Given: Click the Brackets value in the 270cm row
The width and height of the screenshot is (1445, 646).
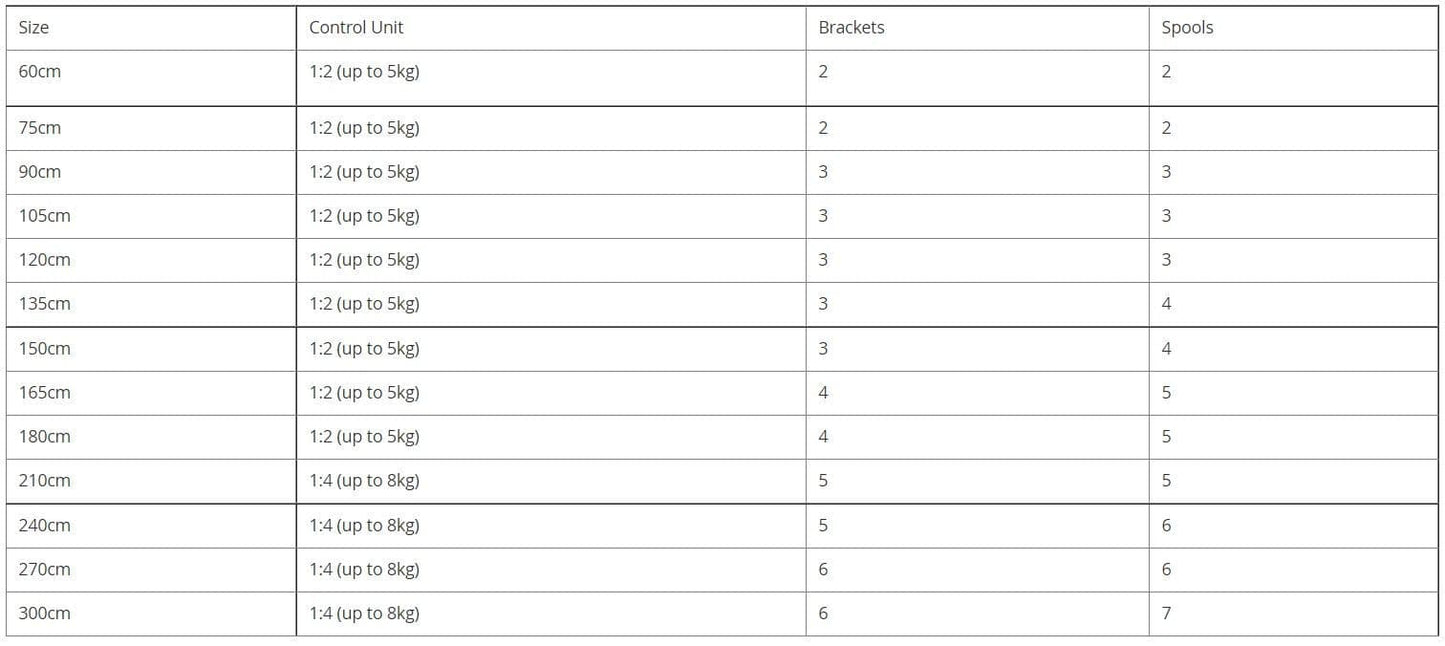Looking at the screenshot, I should pyautogui.click(x=823, y=569).
